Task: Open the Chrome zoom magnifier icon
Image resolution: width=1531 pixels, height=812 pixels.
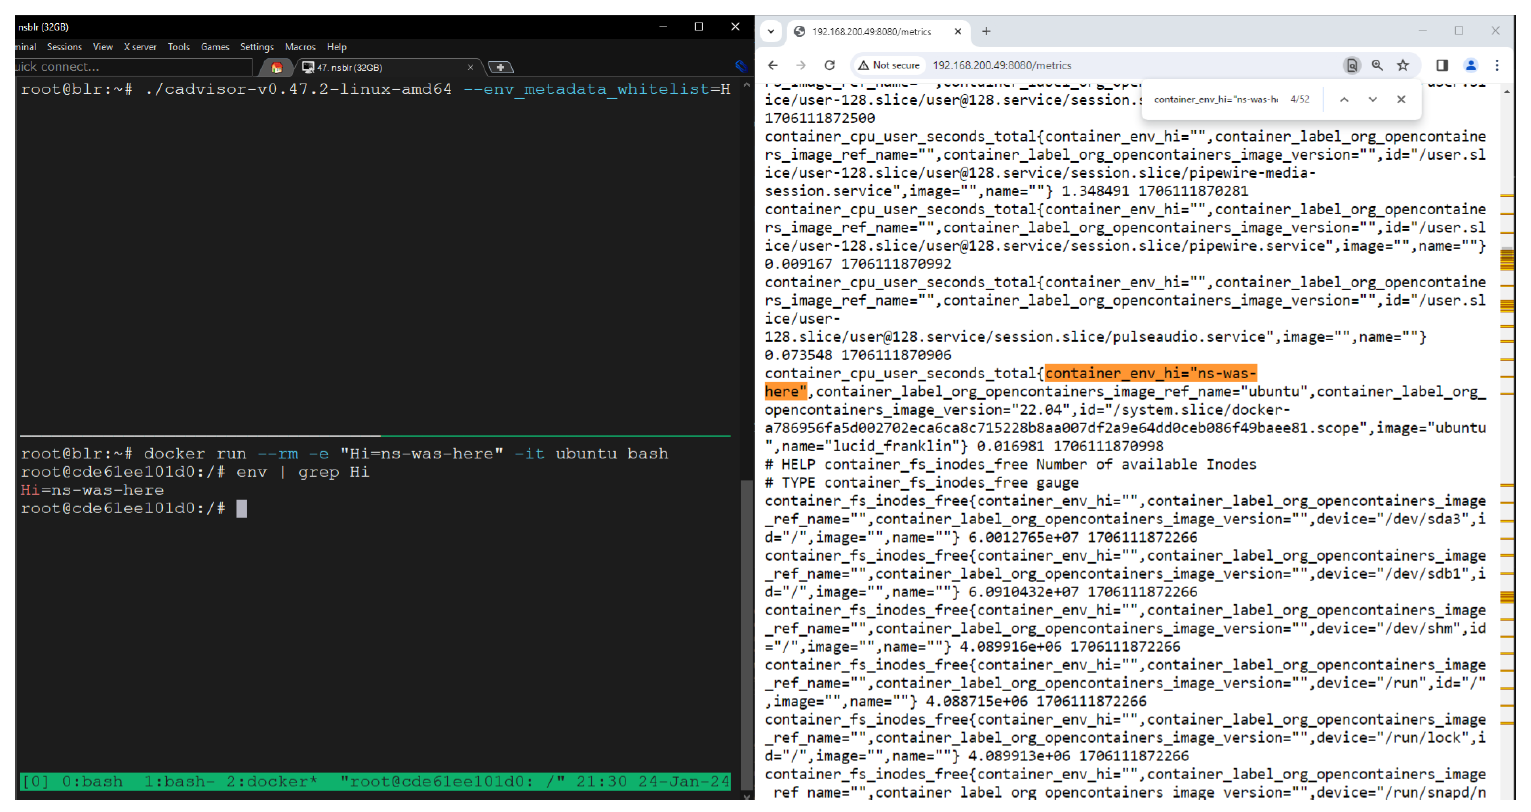Action: point(1377,65)
